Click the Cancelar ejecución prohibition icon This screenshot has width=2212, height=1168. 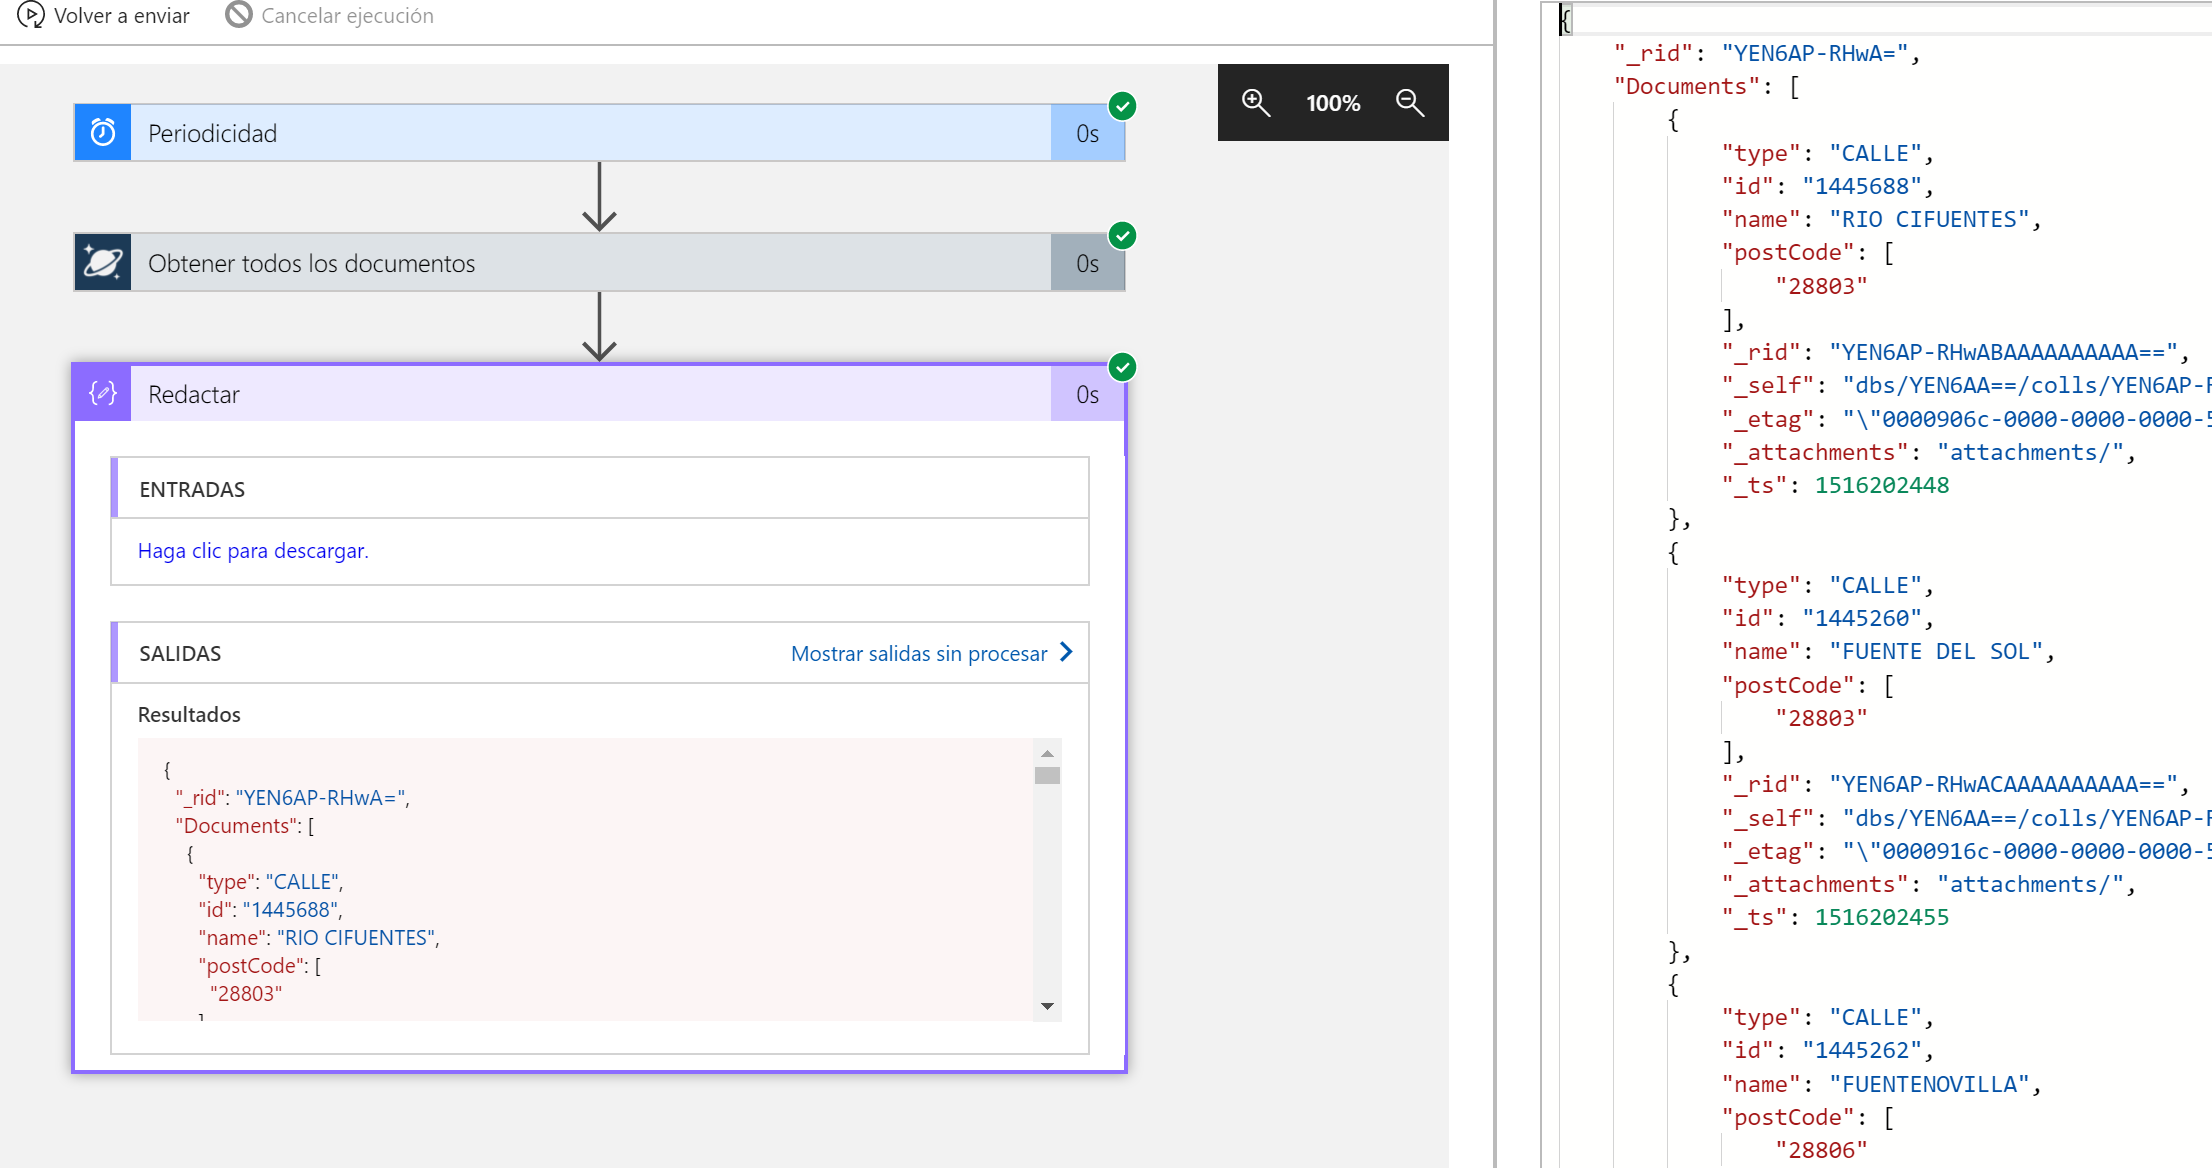pyautogui.click(x=238, y=15)
